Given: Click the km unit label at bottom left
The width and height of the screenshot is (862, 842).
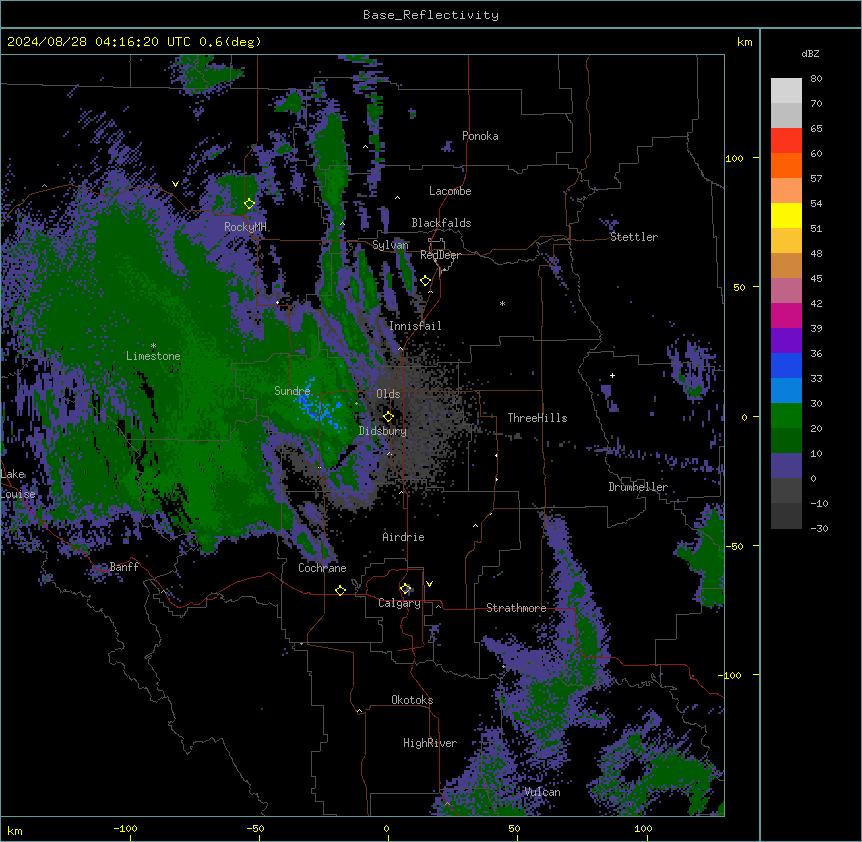Looking at the screenshot, I should 15,830.
